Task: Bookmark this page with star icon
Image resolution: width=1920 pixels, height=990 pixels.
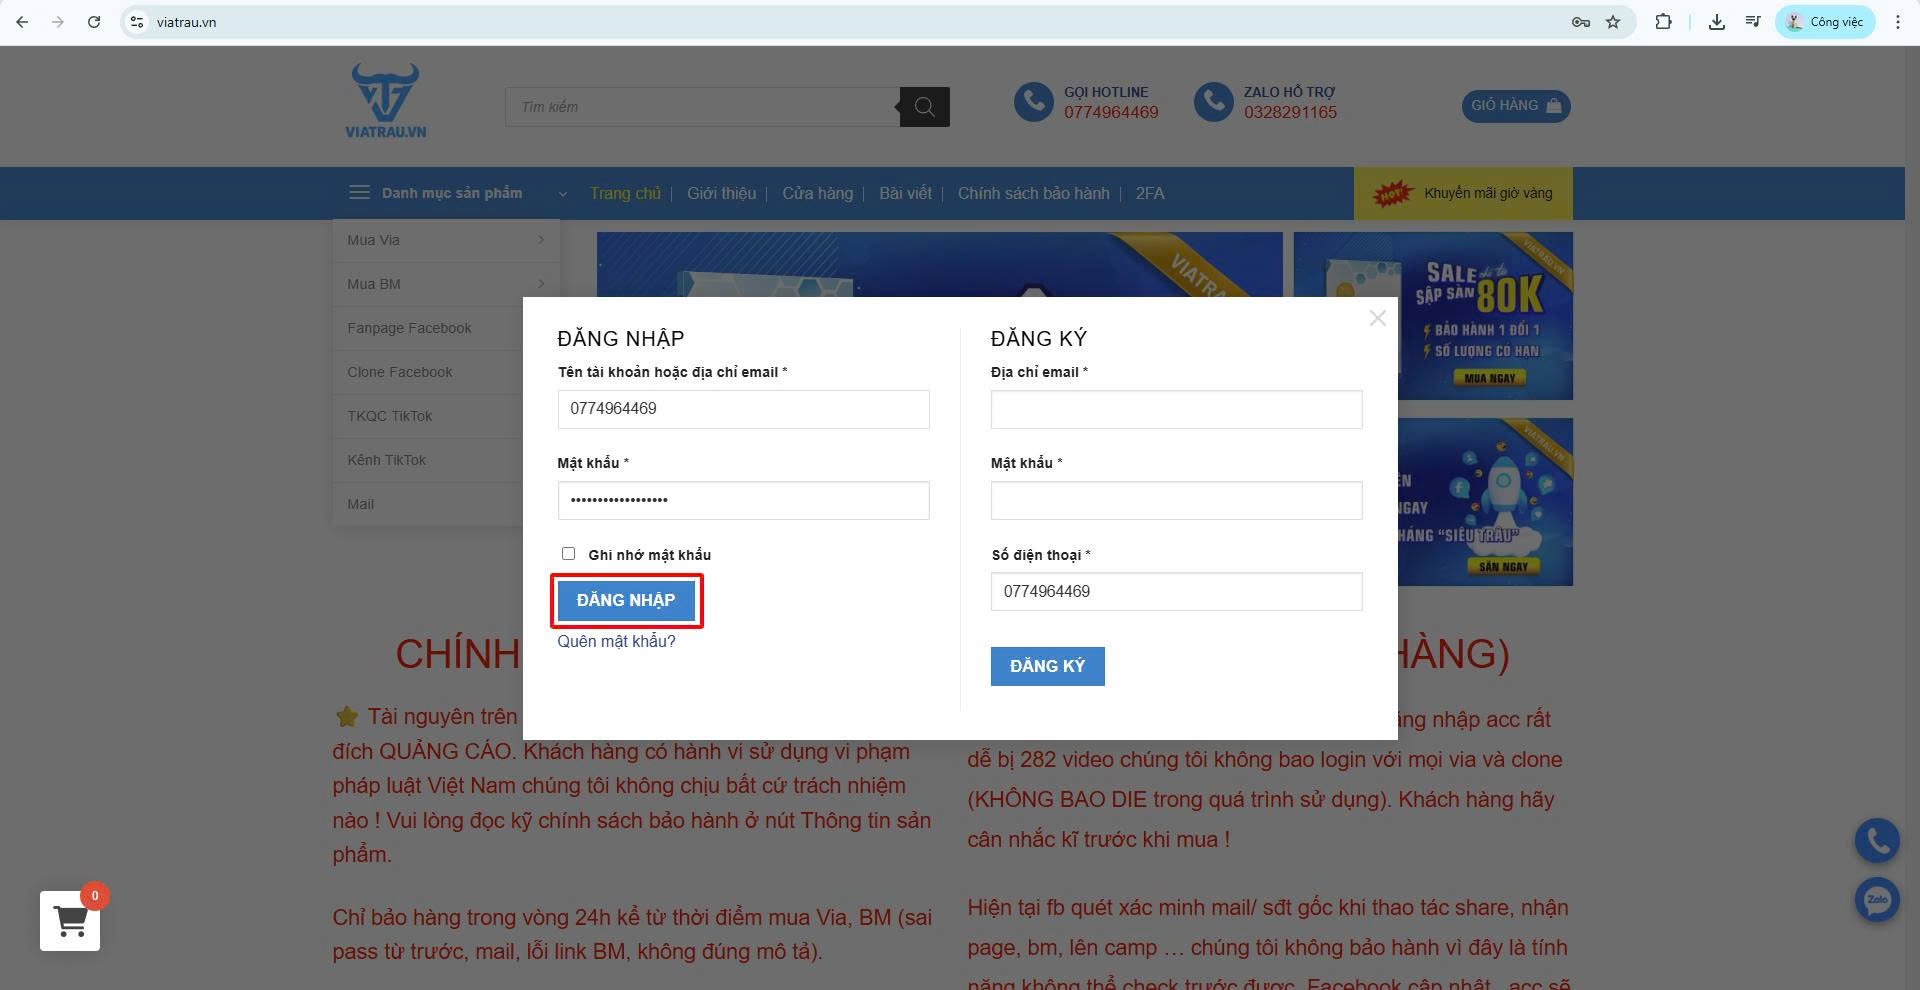Action: pos(1613,22)
